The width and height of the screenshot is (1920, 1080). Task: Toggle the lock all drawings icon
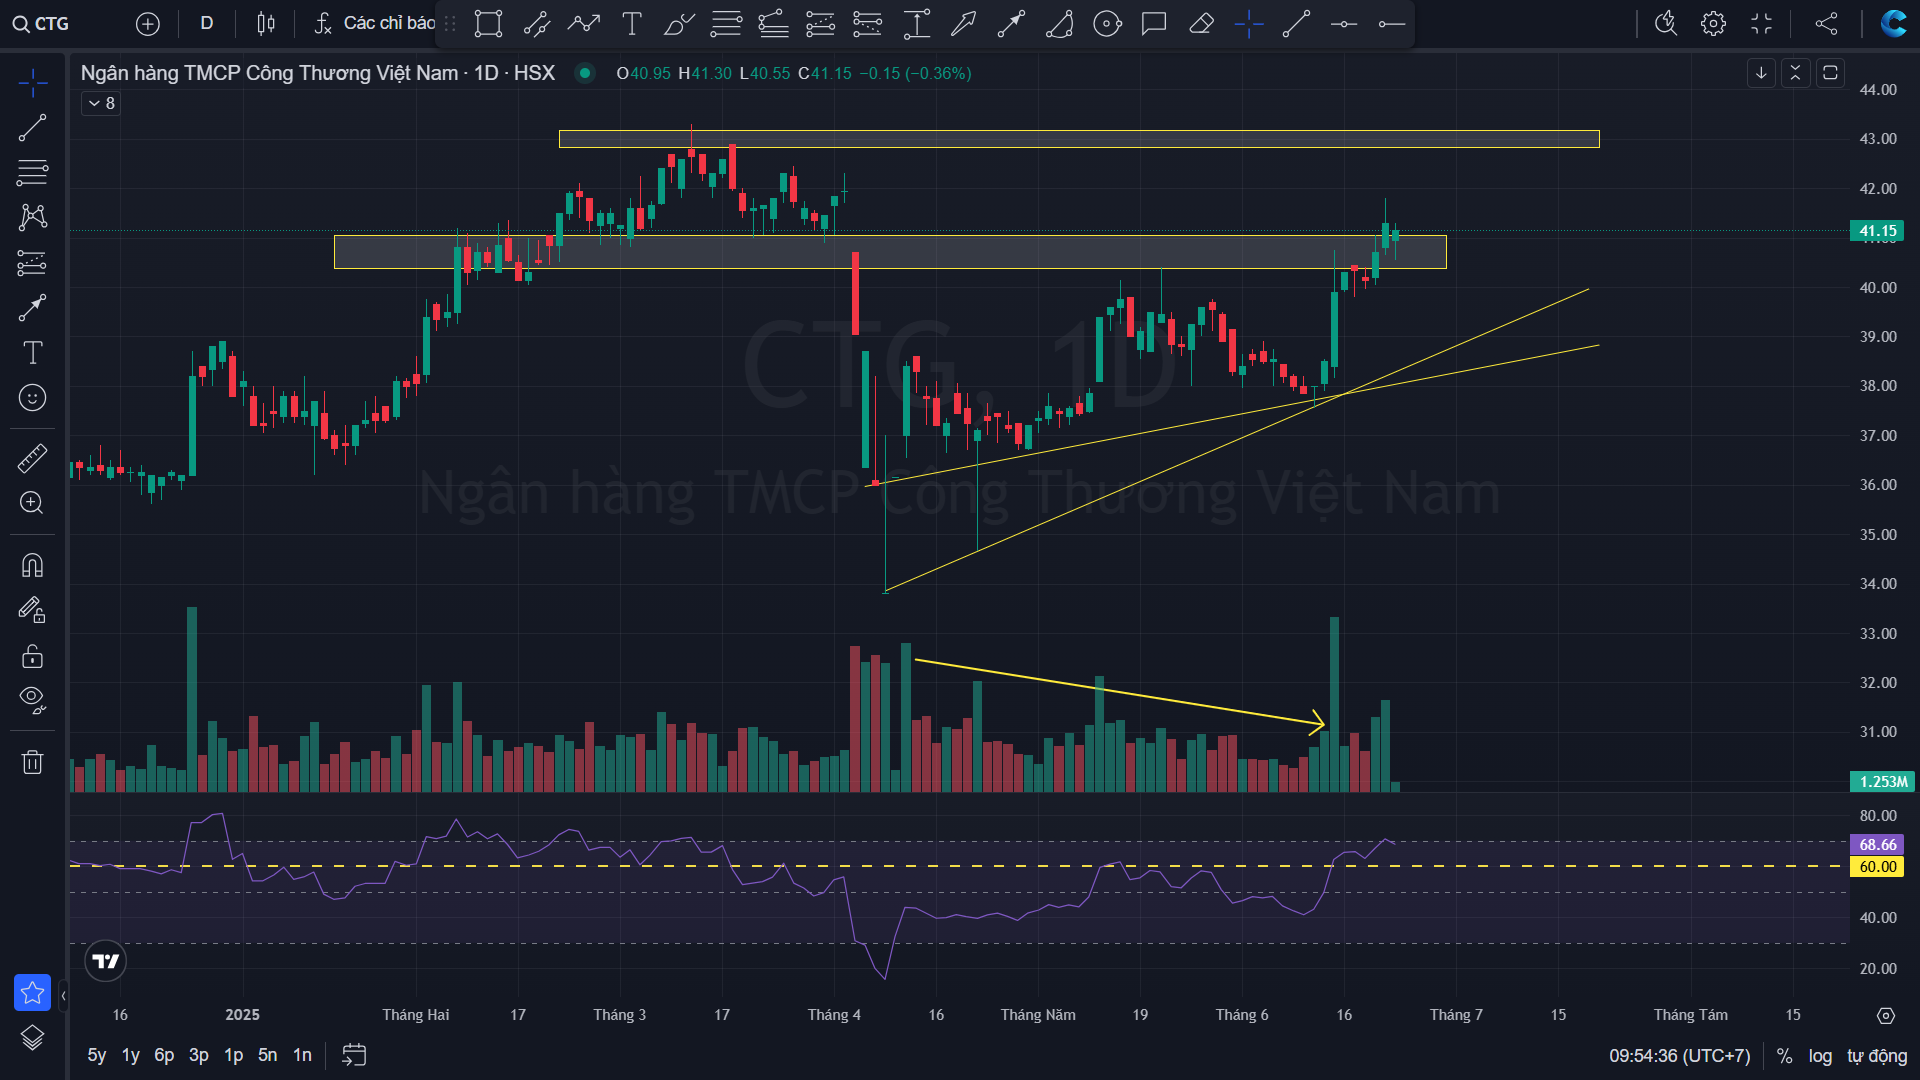click(x=32, y=656)
